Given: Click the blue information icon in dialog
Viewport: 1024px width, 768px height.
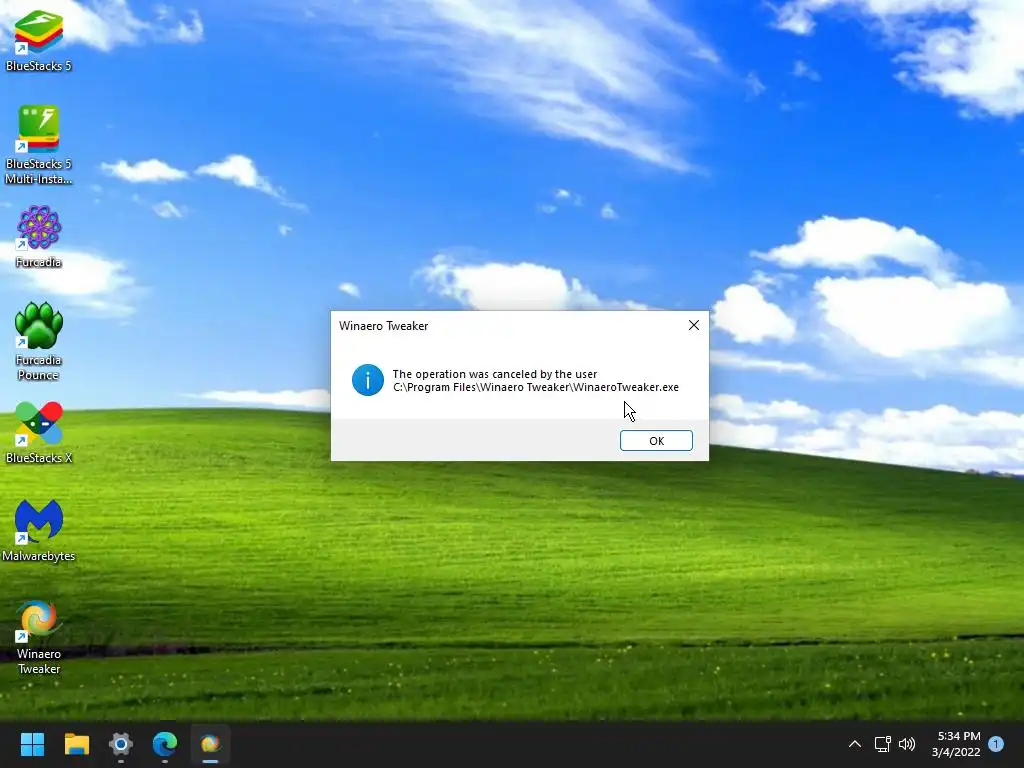Looking at the screenshot, I should [x=368, y=380].
